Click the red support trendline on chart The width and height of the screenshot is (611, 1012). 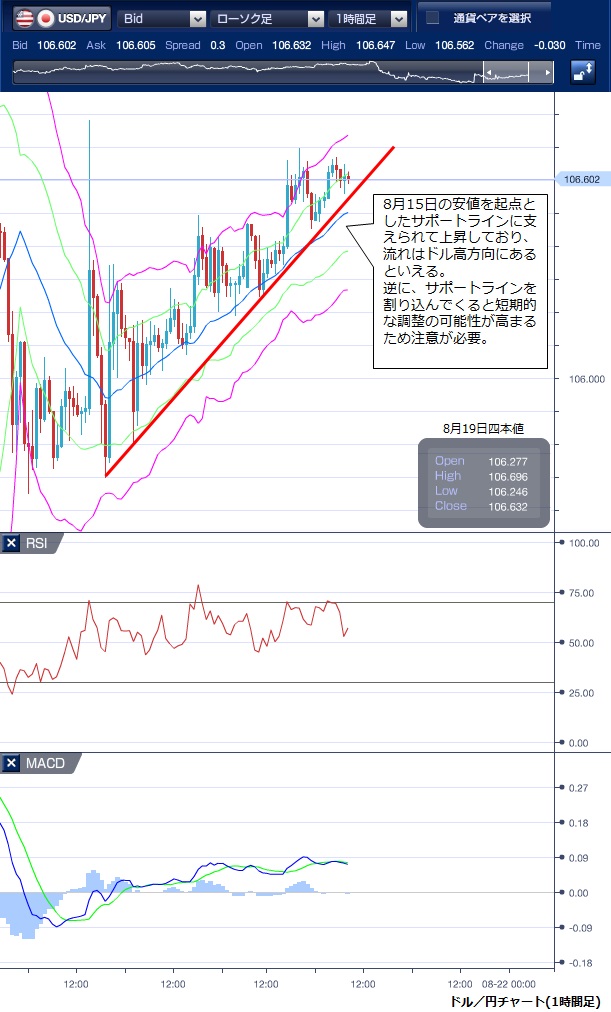250,310
